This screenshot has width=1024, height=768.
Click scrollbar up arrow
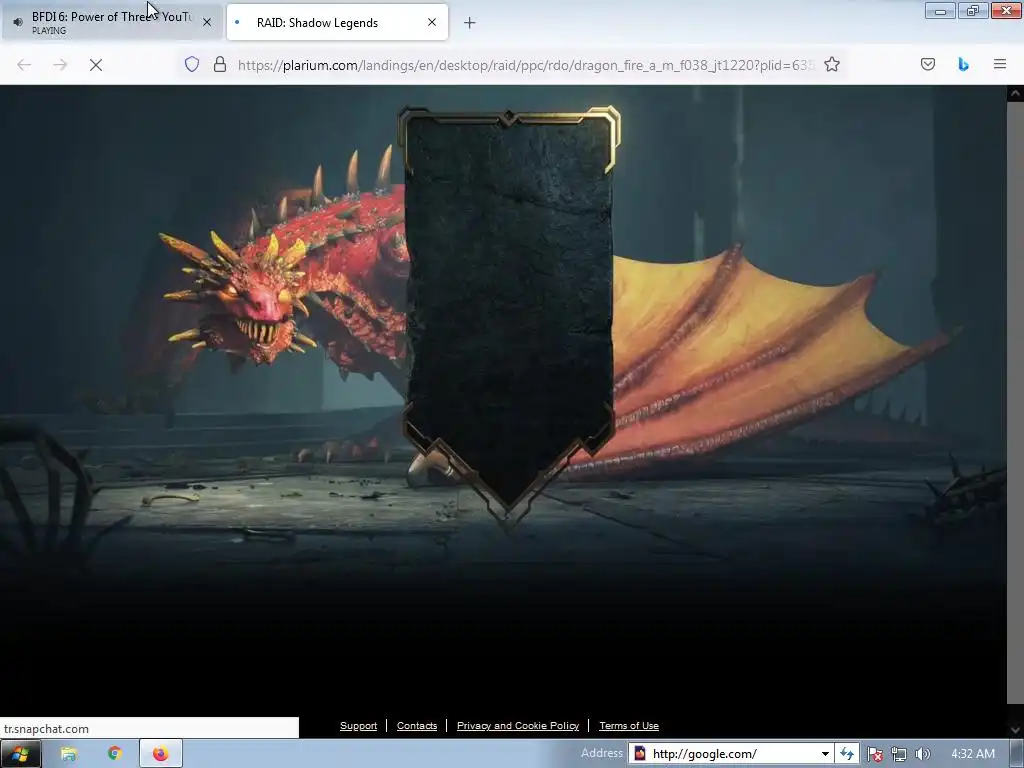1015,93
